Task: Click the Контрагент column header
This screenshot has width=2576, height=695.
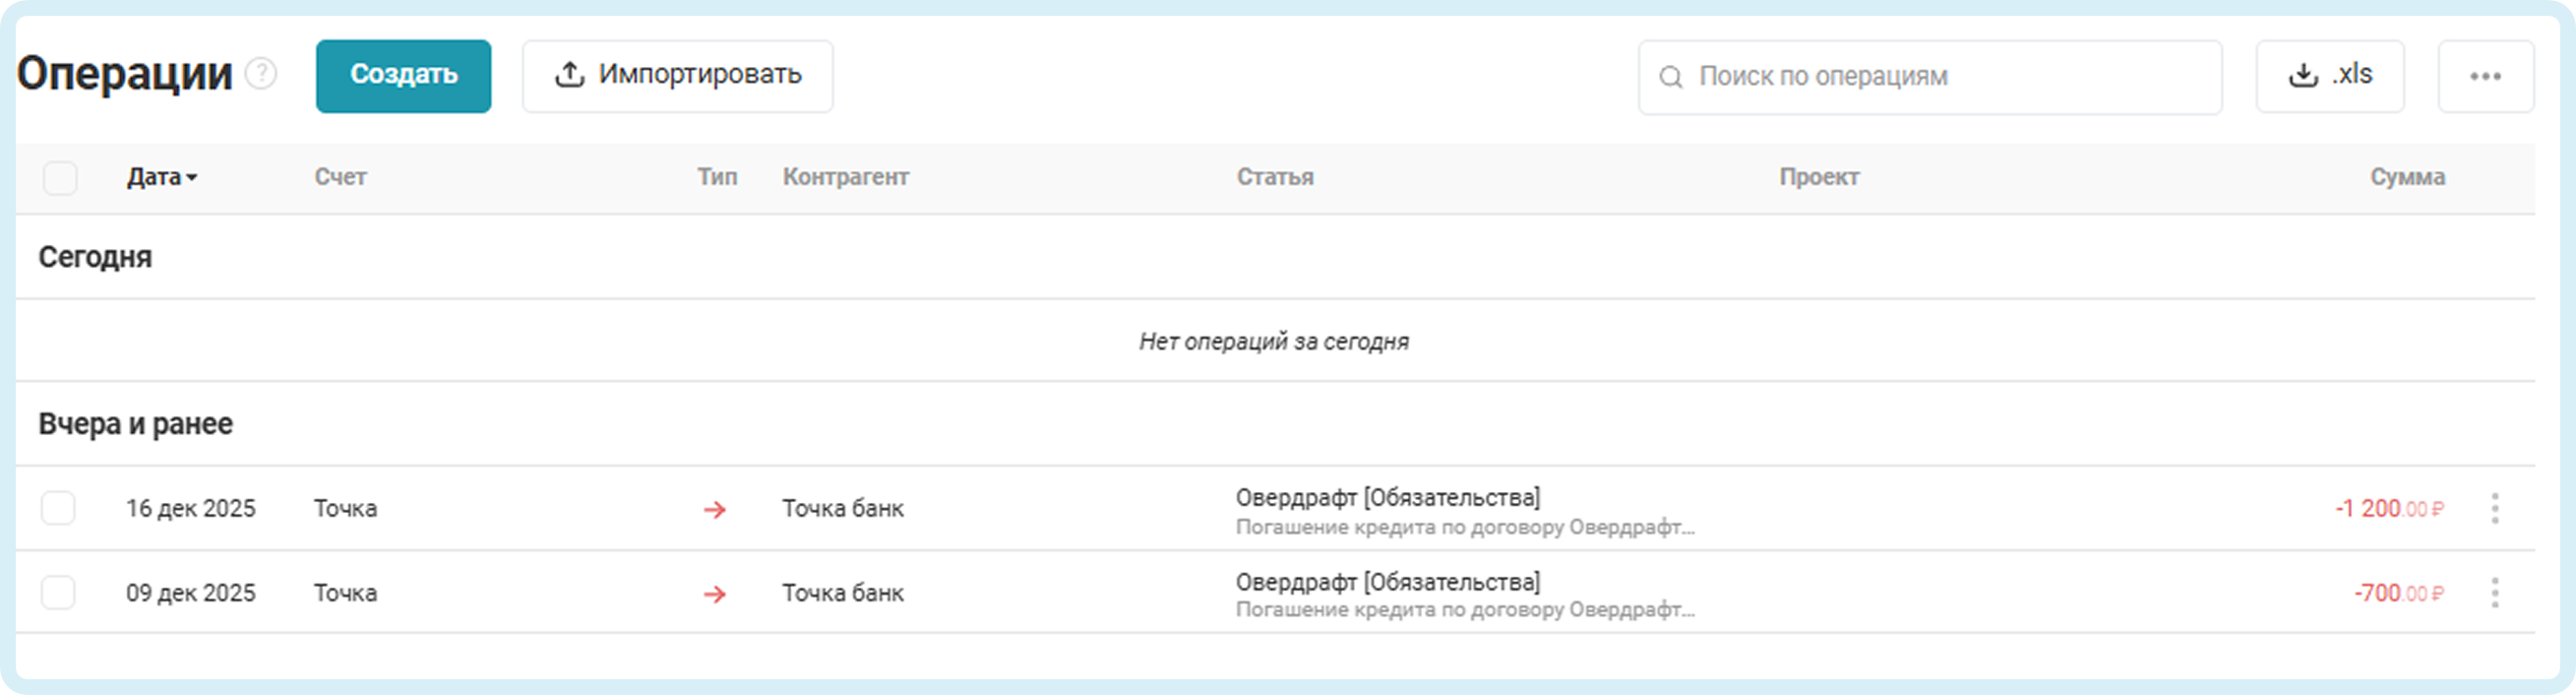Action: tap(845, 178)
